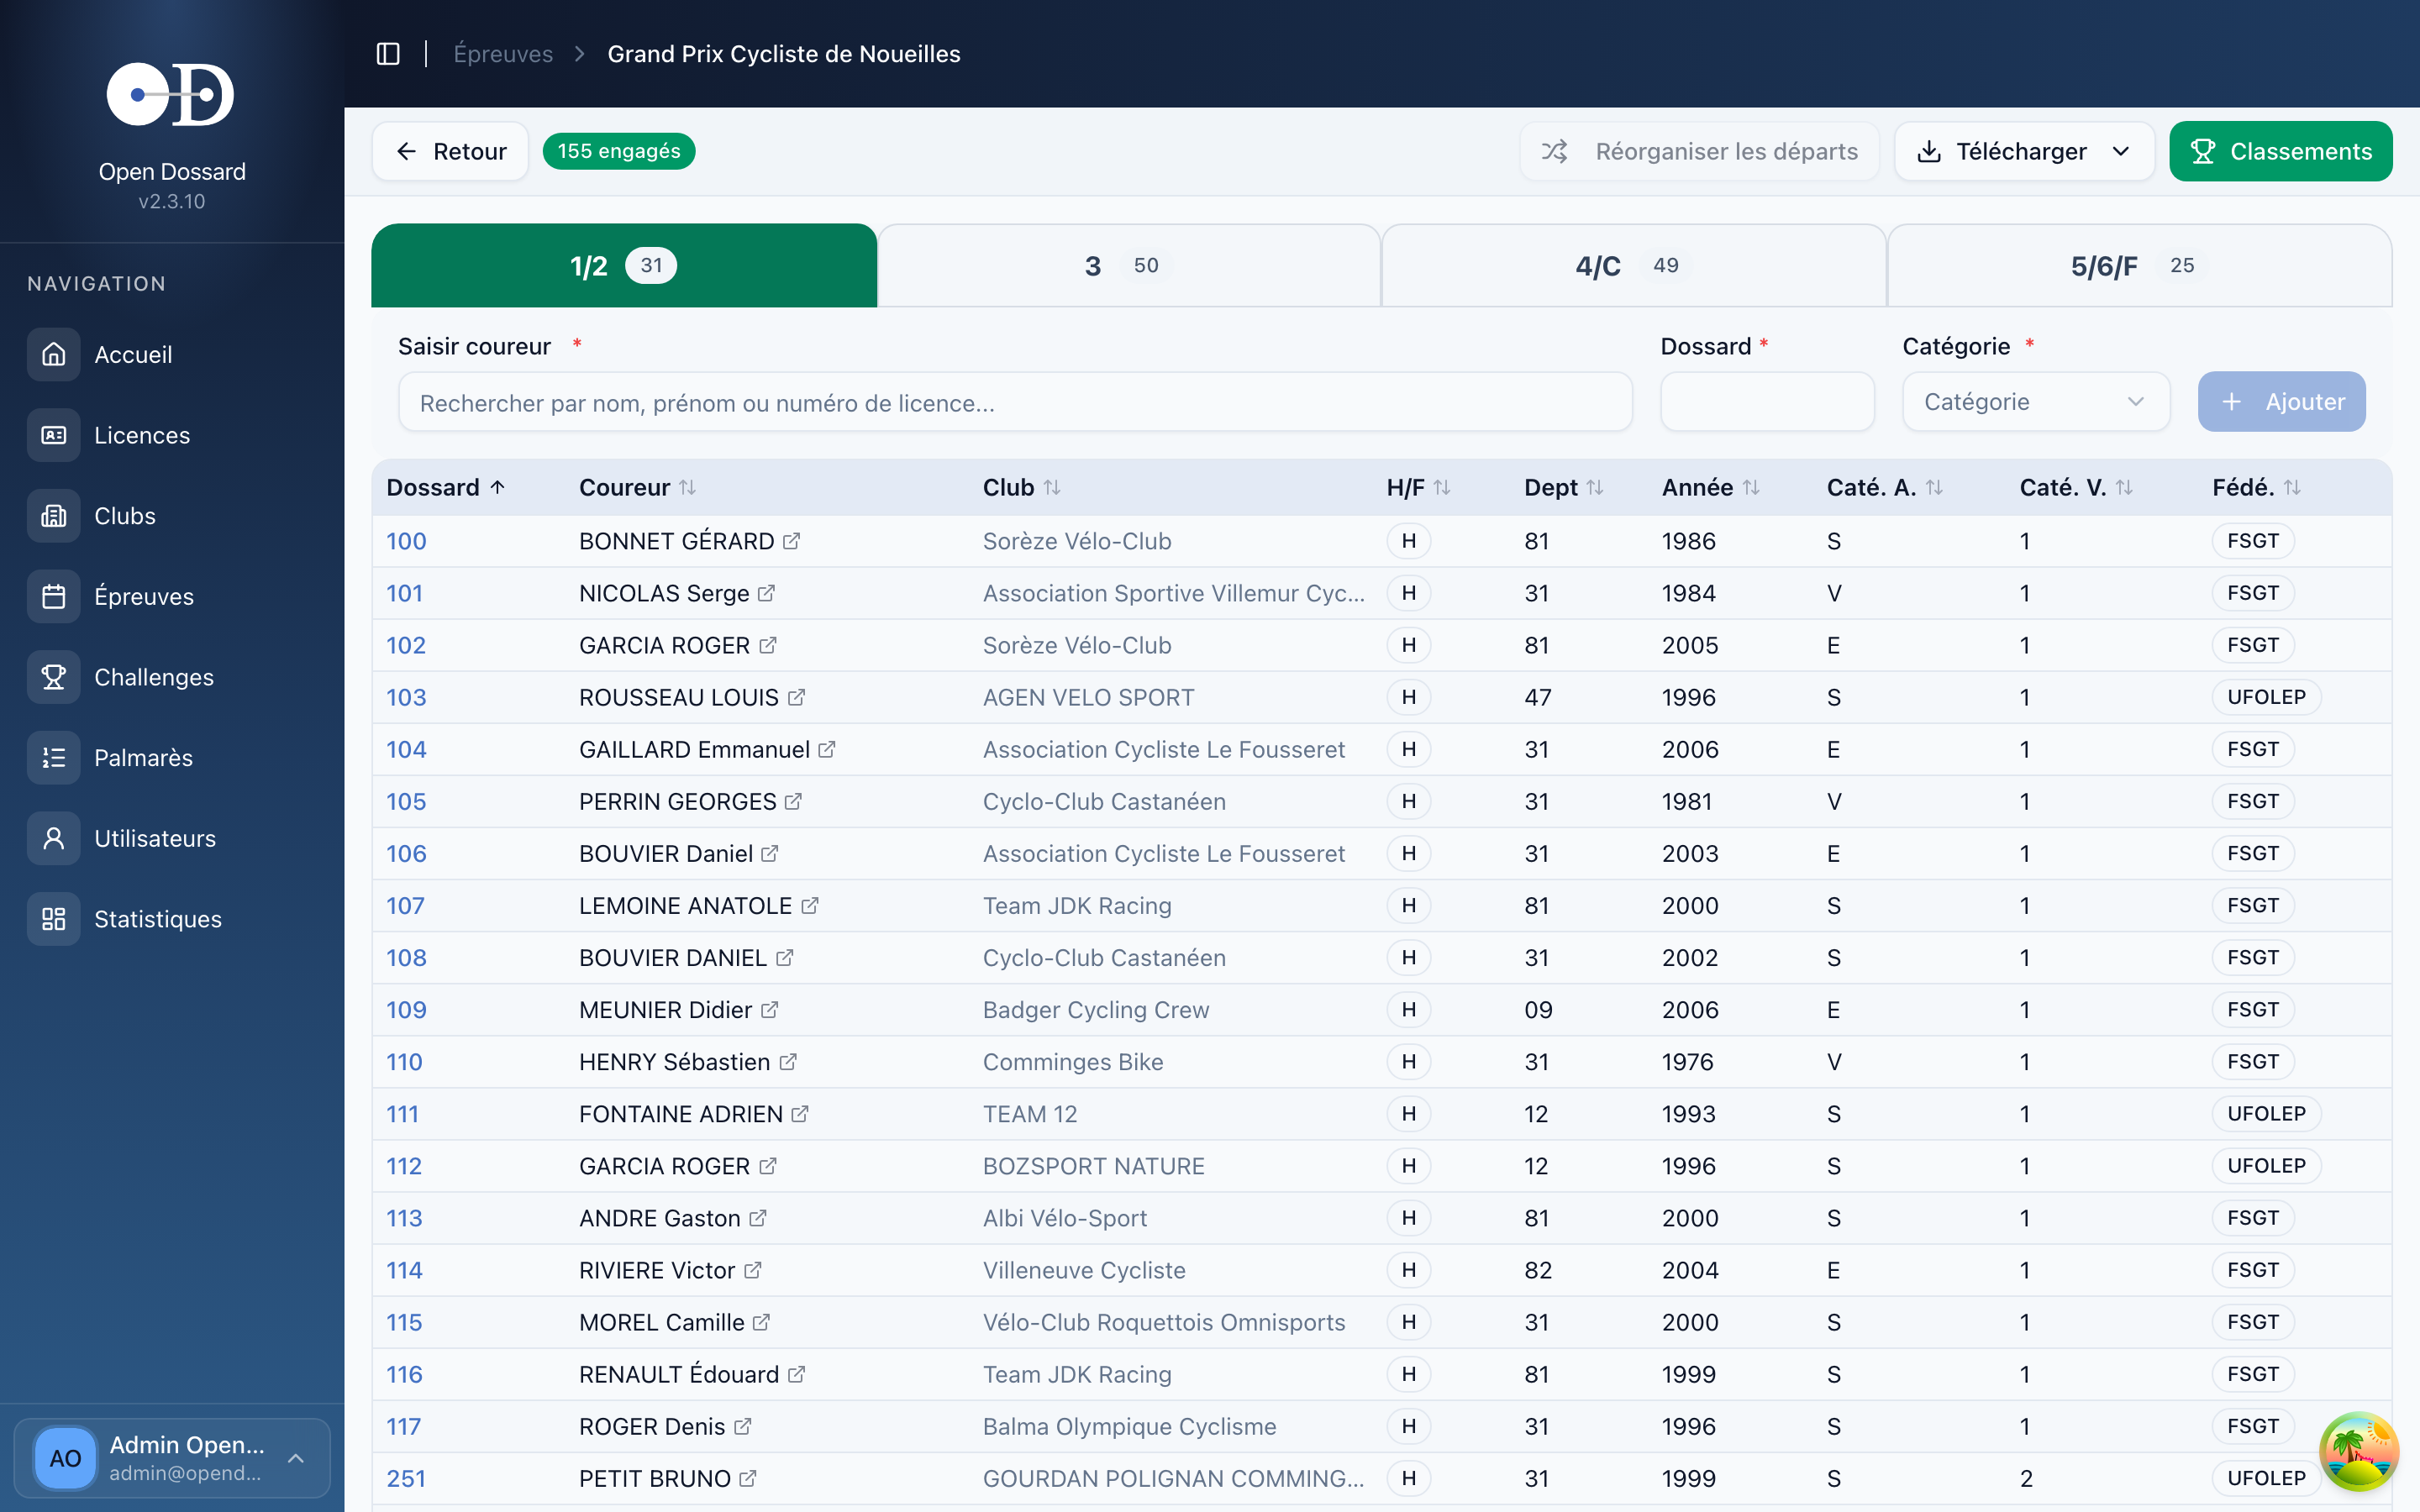The image size is (2420, 1512).
Task: Toggle the sidebar panel icon
Action: [x=388, y=54]
